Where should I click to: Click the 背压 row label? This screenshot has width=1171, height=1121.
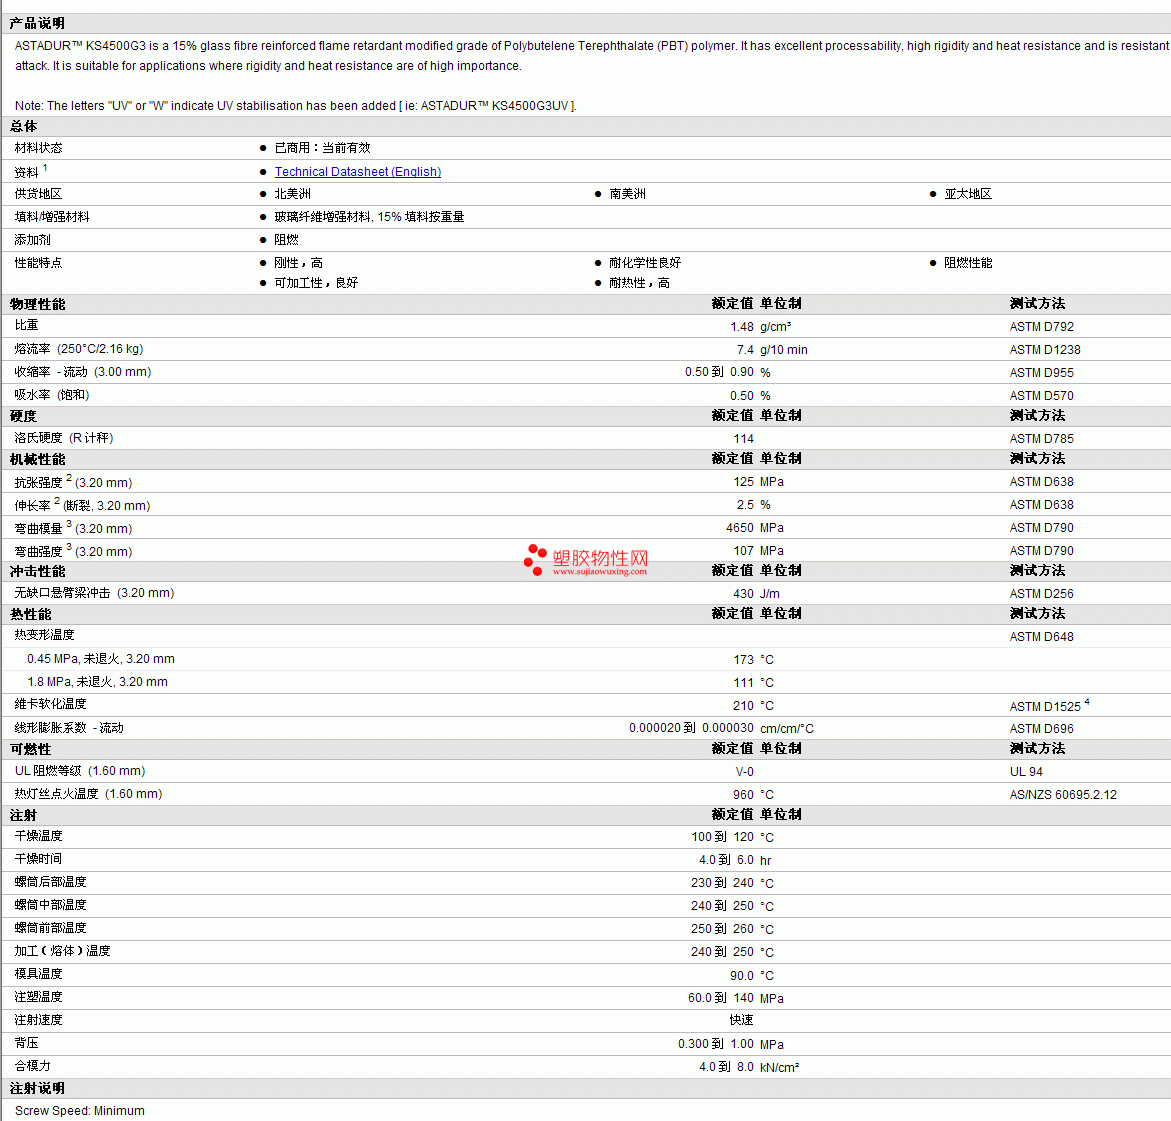pyautogui.click(x=27, y=1043)
